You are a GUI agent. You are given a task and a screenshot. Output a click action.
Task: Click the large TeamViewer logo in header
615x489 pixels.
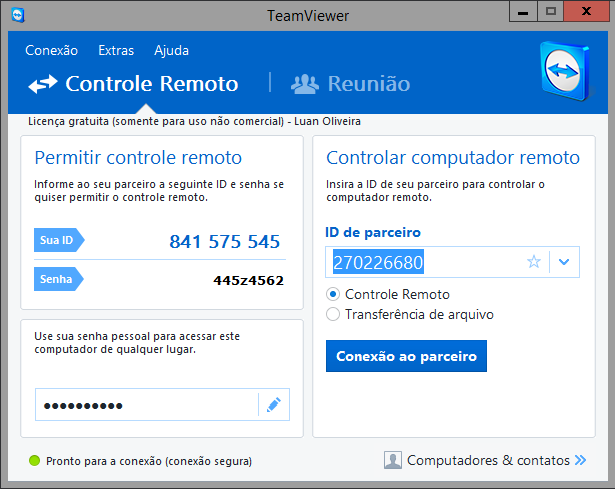click(566, 71)
